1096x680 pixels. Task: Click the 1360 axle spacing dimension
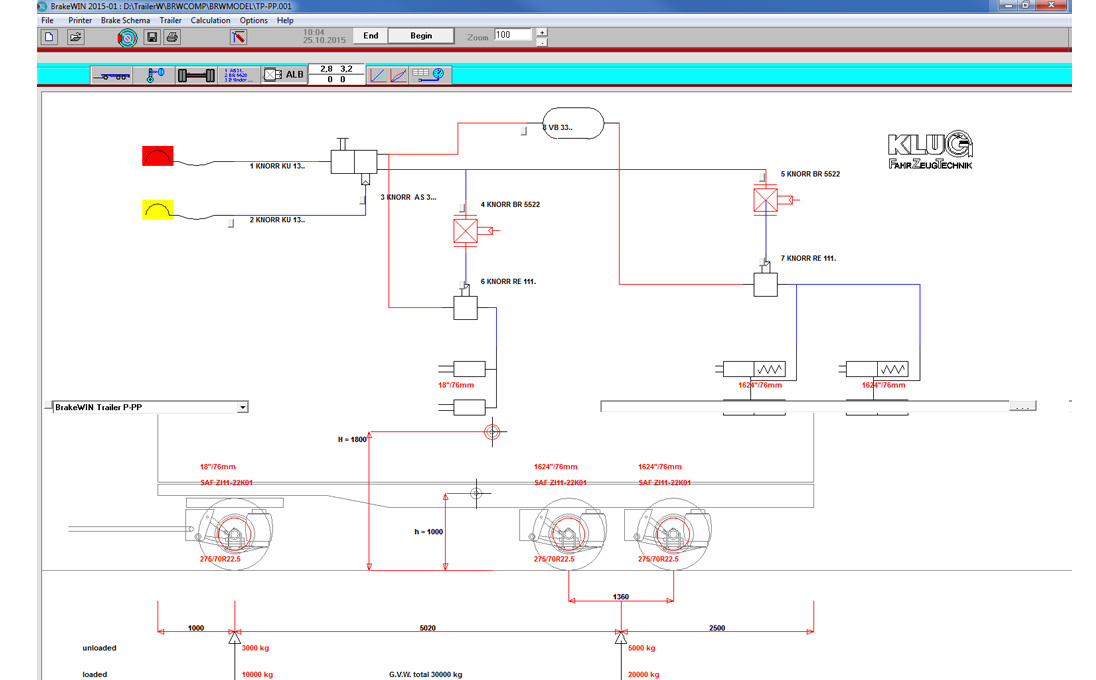pos(621,597)
